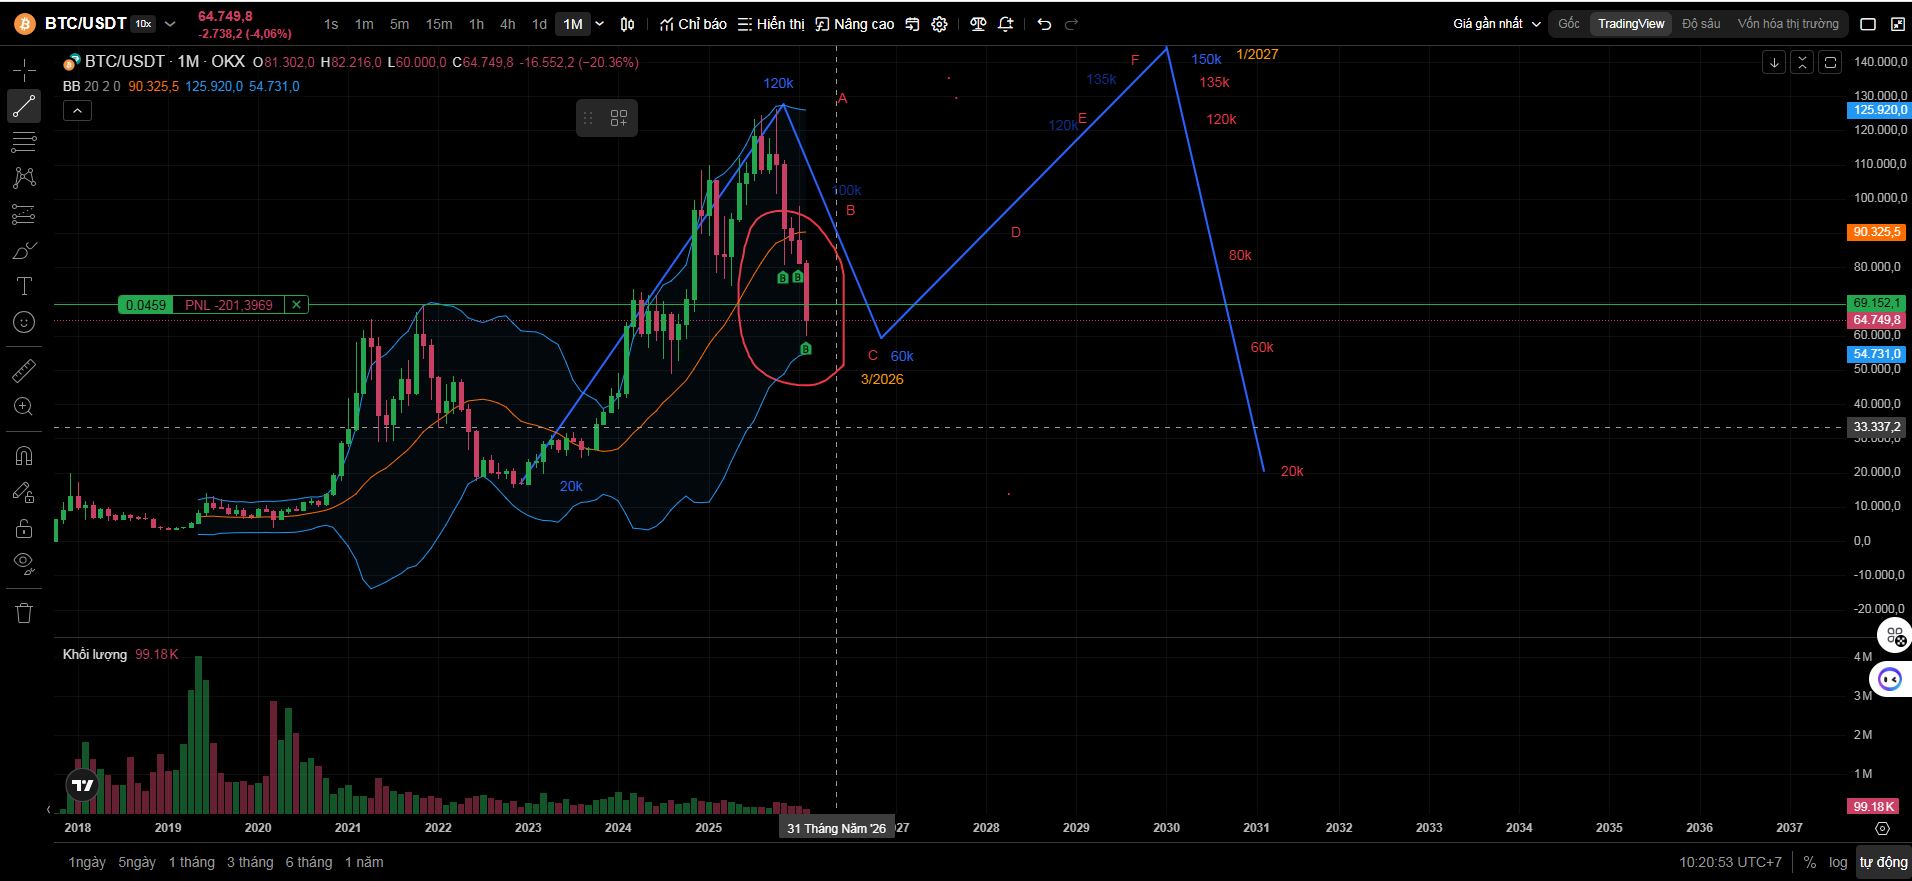1912x881 pixels.
Task: Switch to the Độ sâu tab
Action: pyautogui.click(x=1701, y=24)
